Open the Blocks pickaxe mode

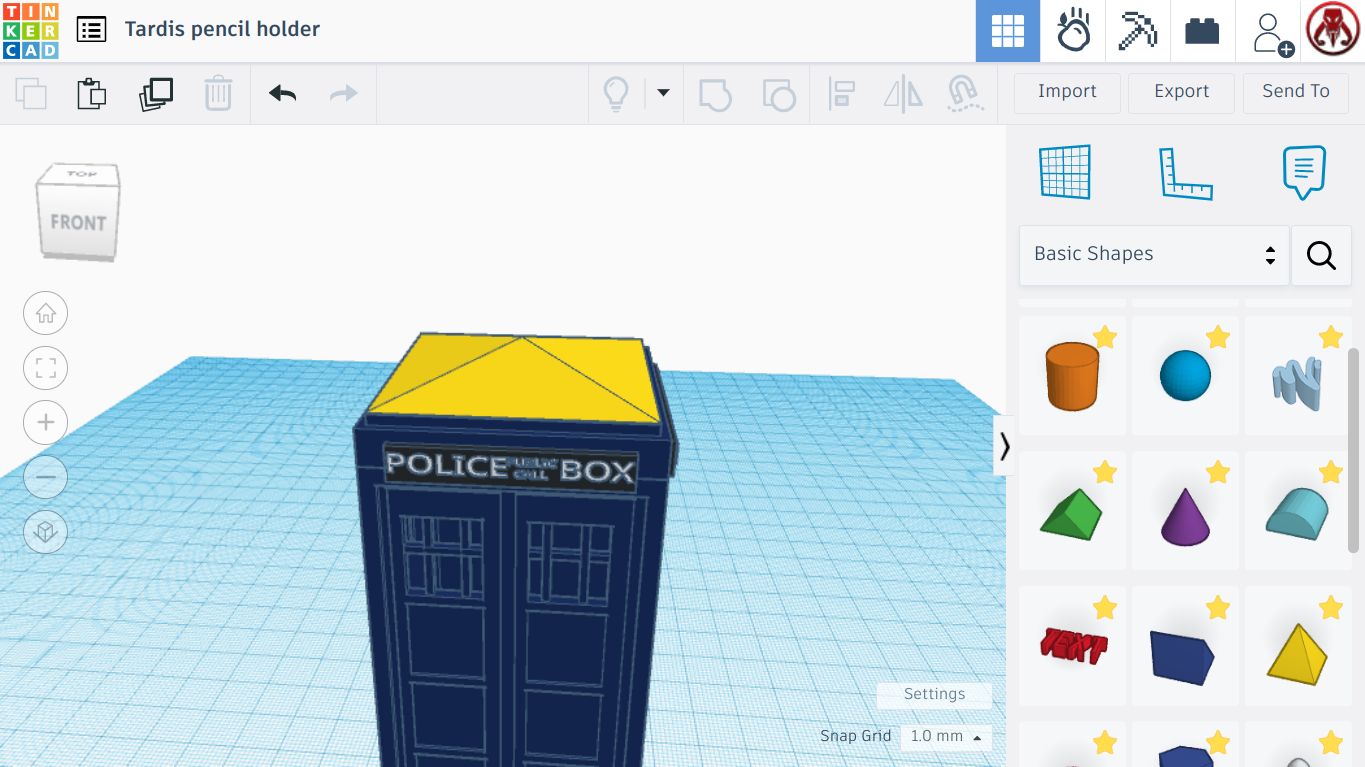[x=1137, y=31]
